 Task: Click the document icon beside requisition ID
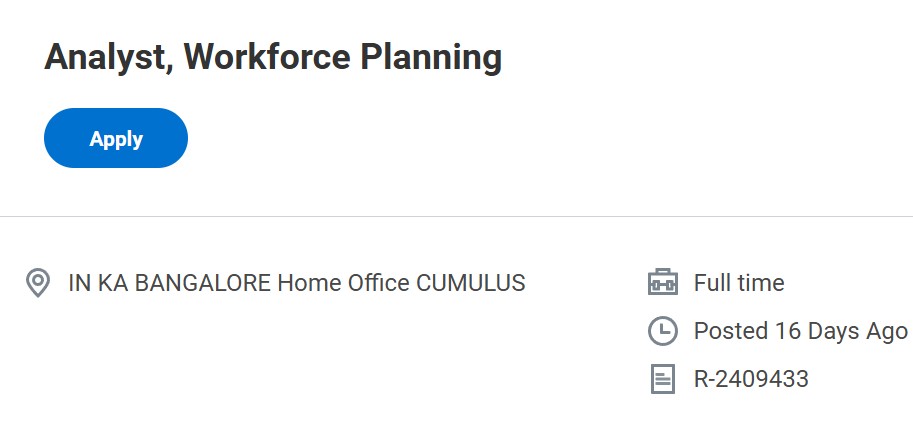coord(663,379)
